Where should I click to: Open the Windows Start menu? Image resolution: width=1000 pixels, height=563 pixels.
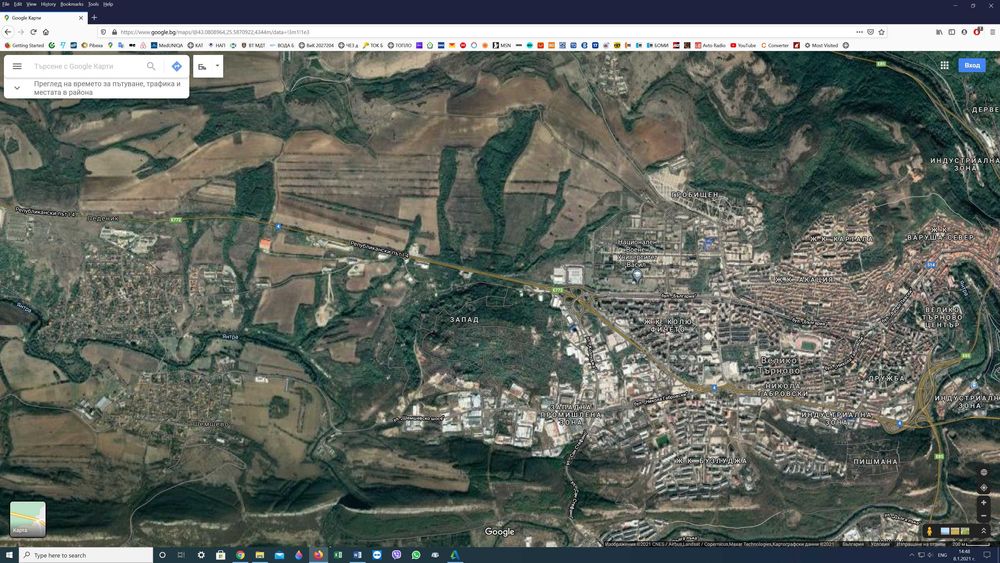9,555
